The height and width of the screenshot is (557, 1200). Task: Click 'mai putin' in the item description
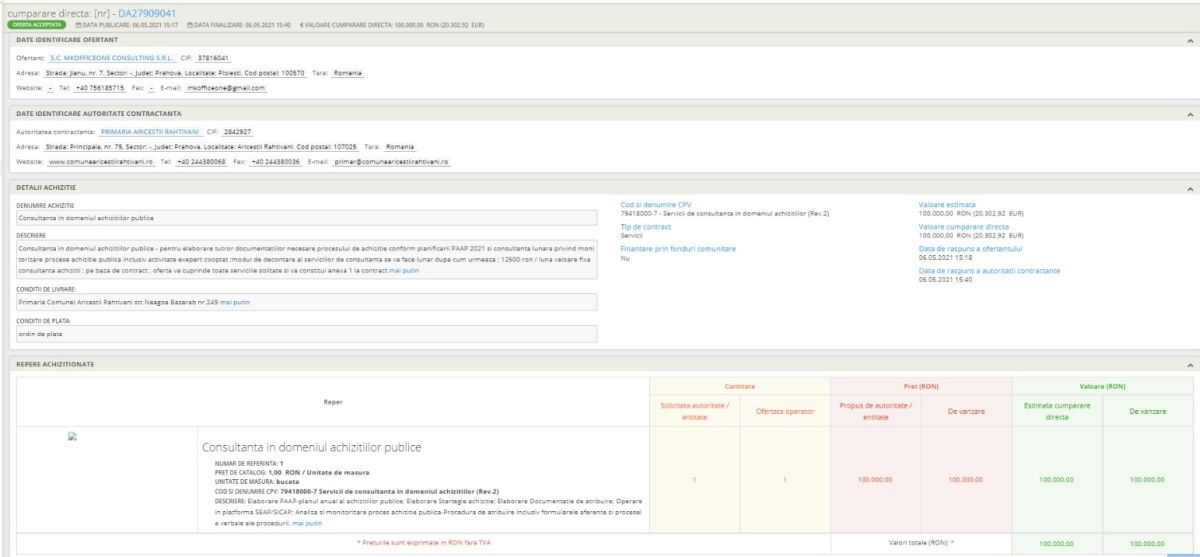[307, 523]
